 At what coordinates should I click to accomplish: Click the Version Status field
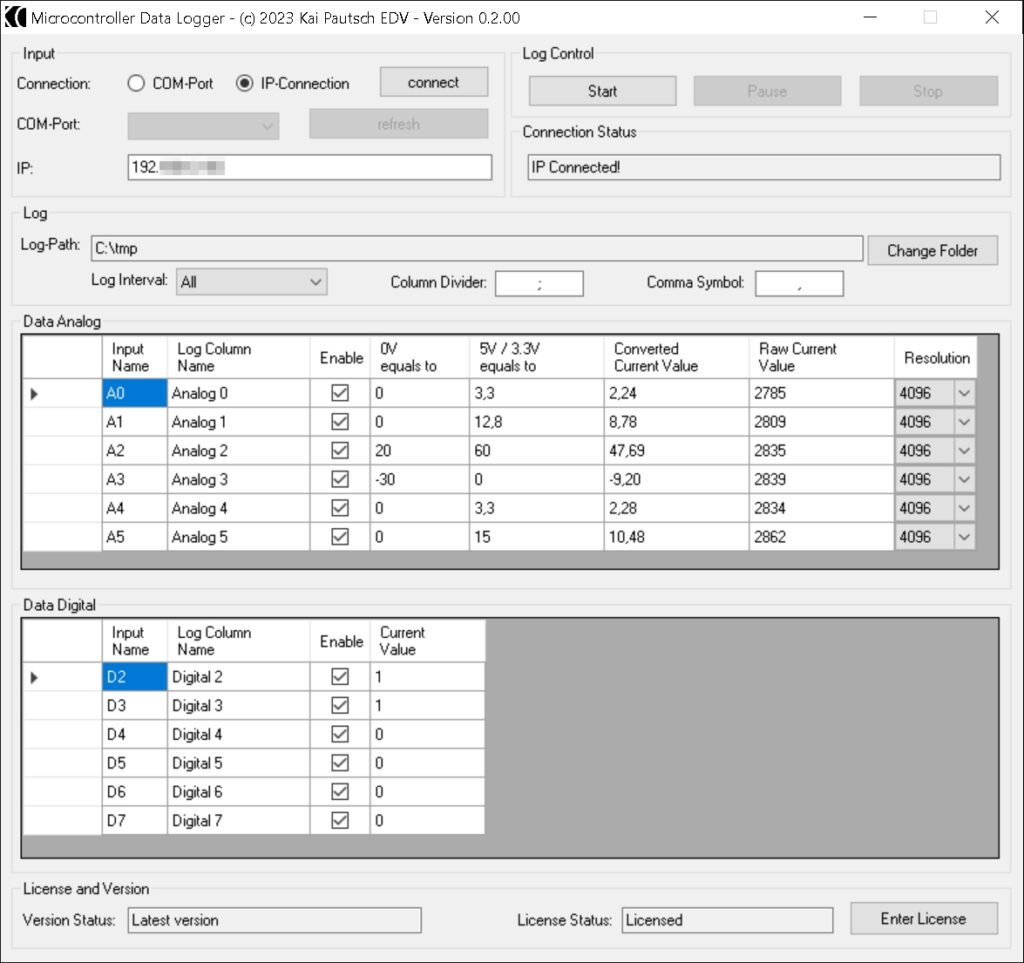(x=274, y=920)
